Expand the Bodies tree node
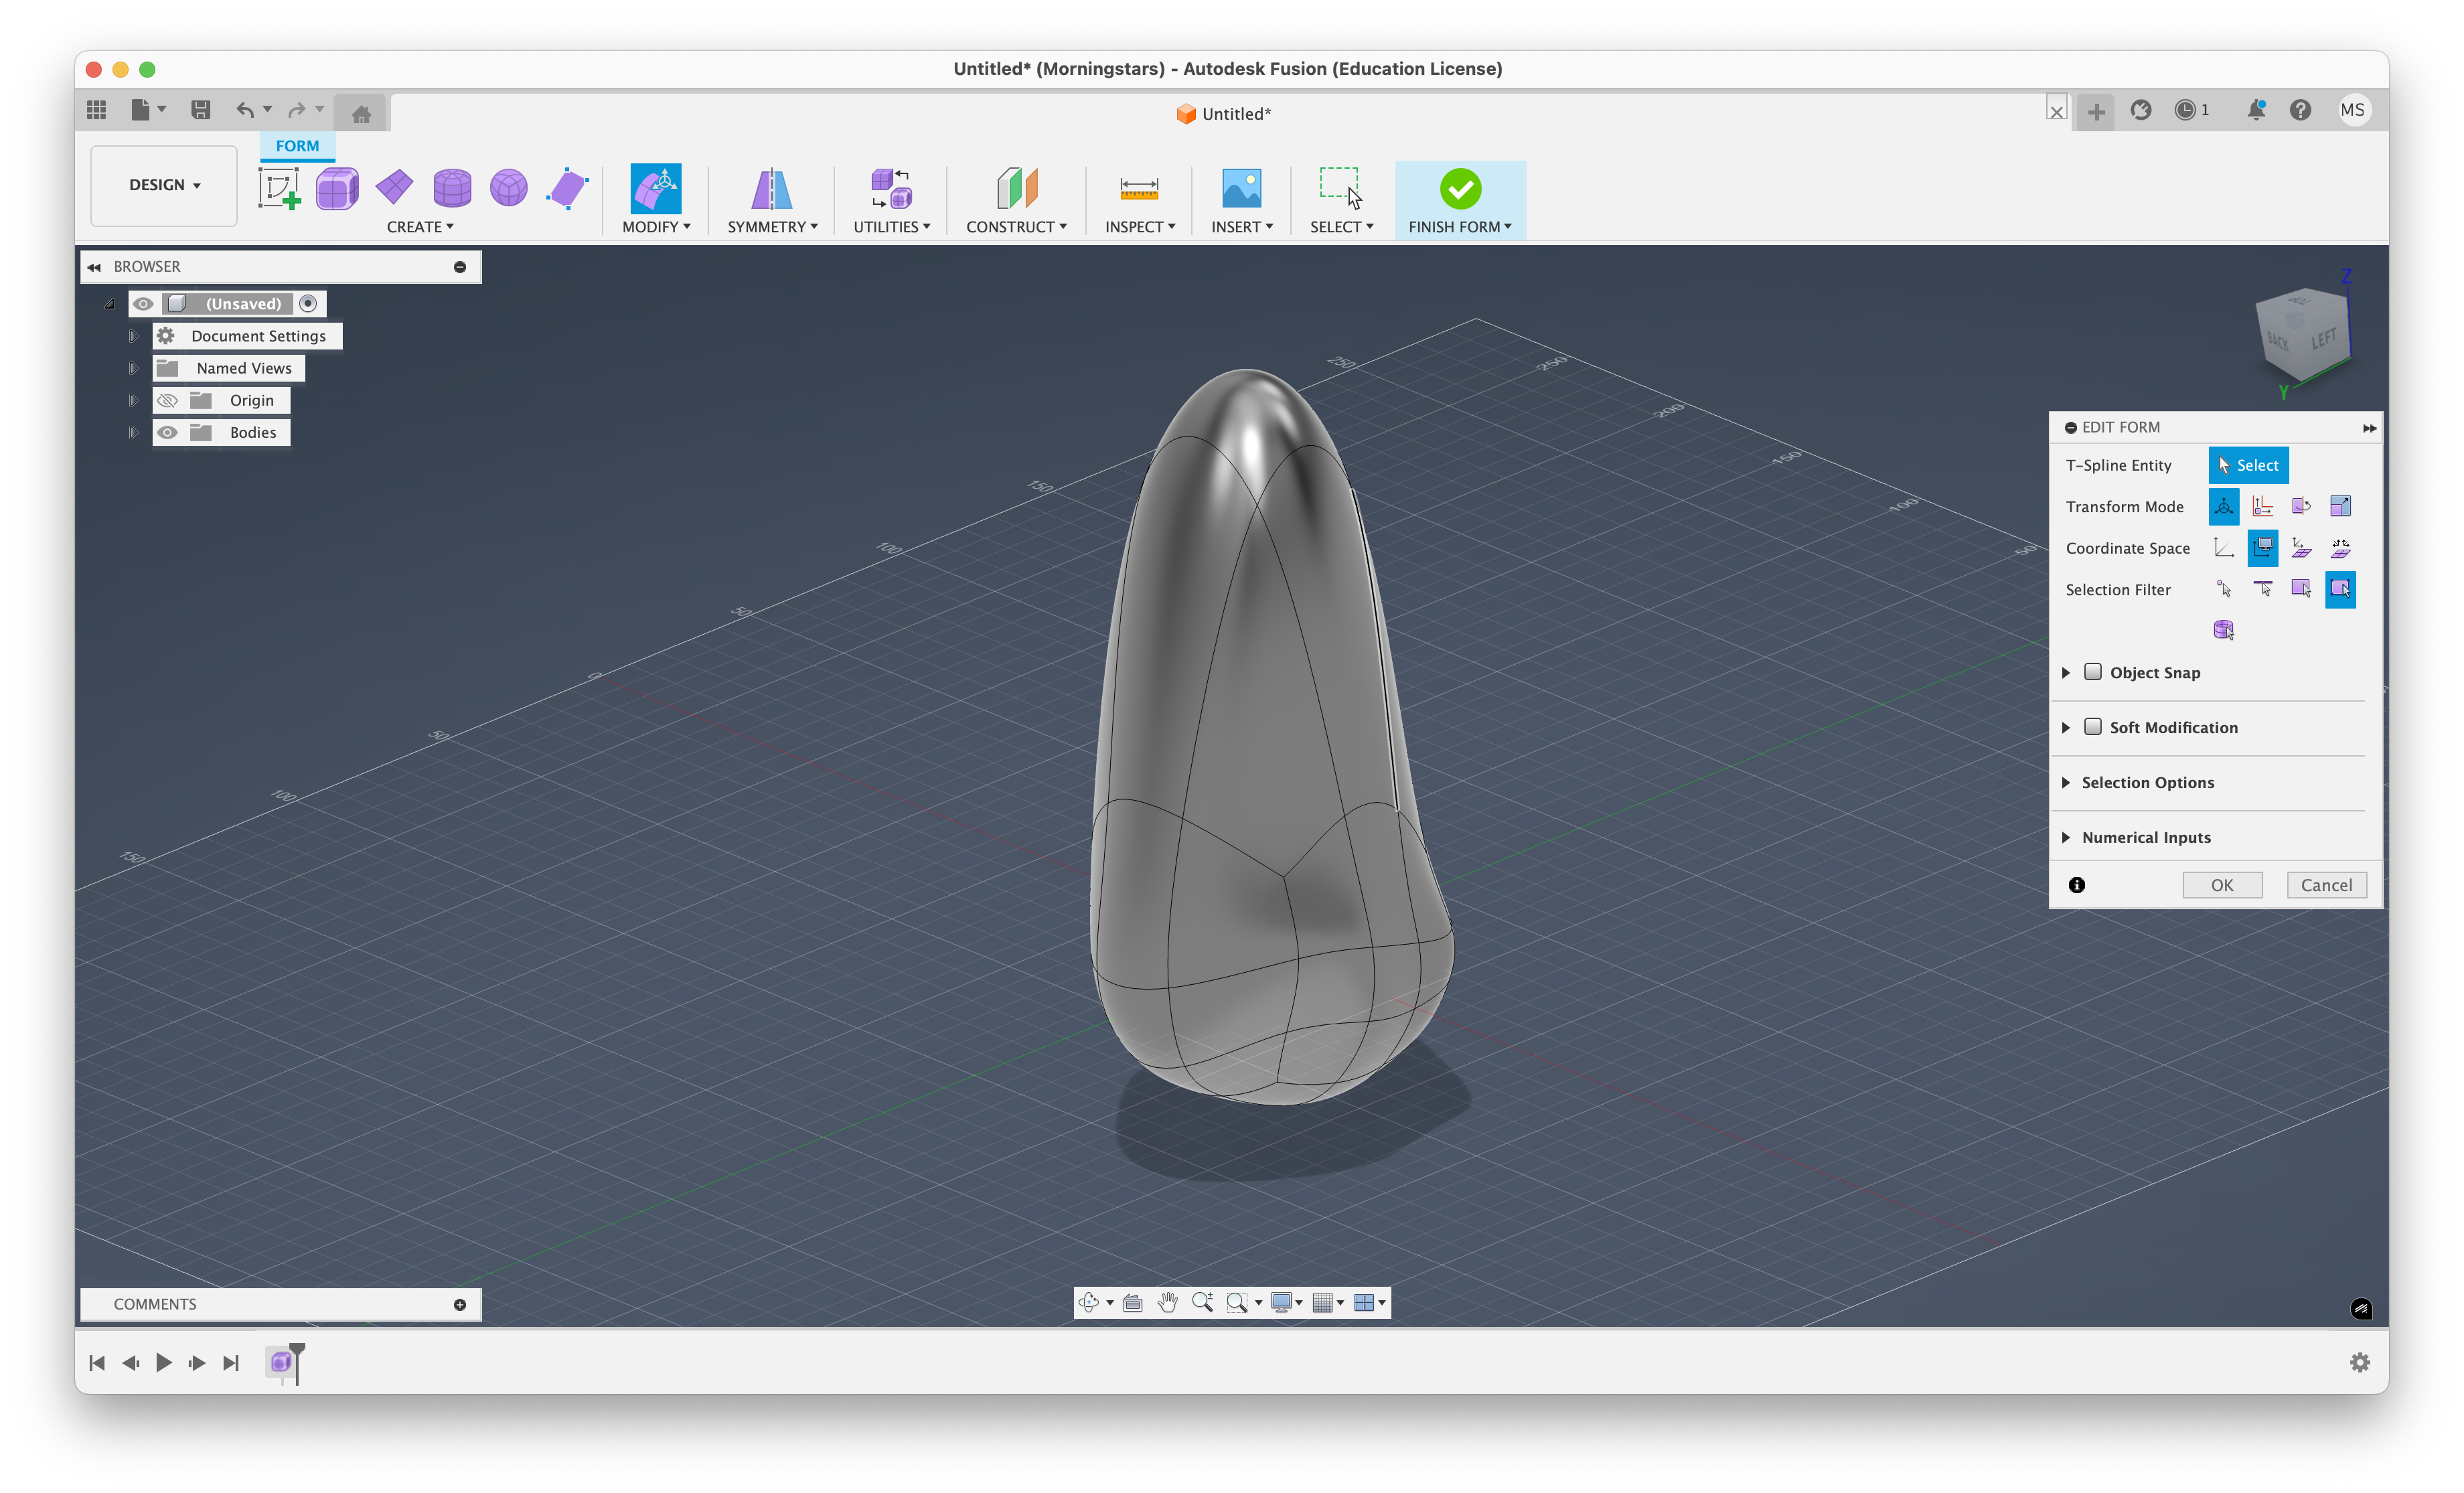The height and width of the screenshot is (1493, 2464). click(x=132, y=432)
